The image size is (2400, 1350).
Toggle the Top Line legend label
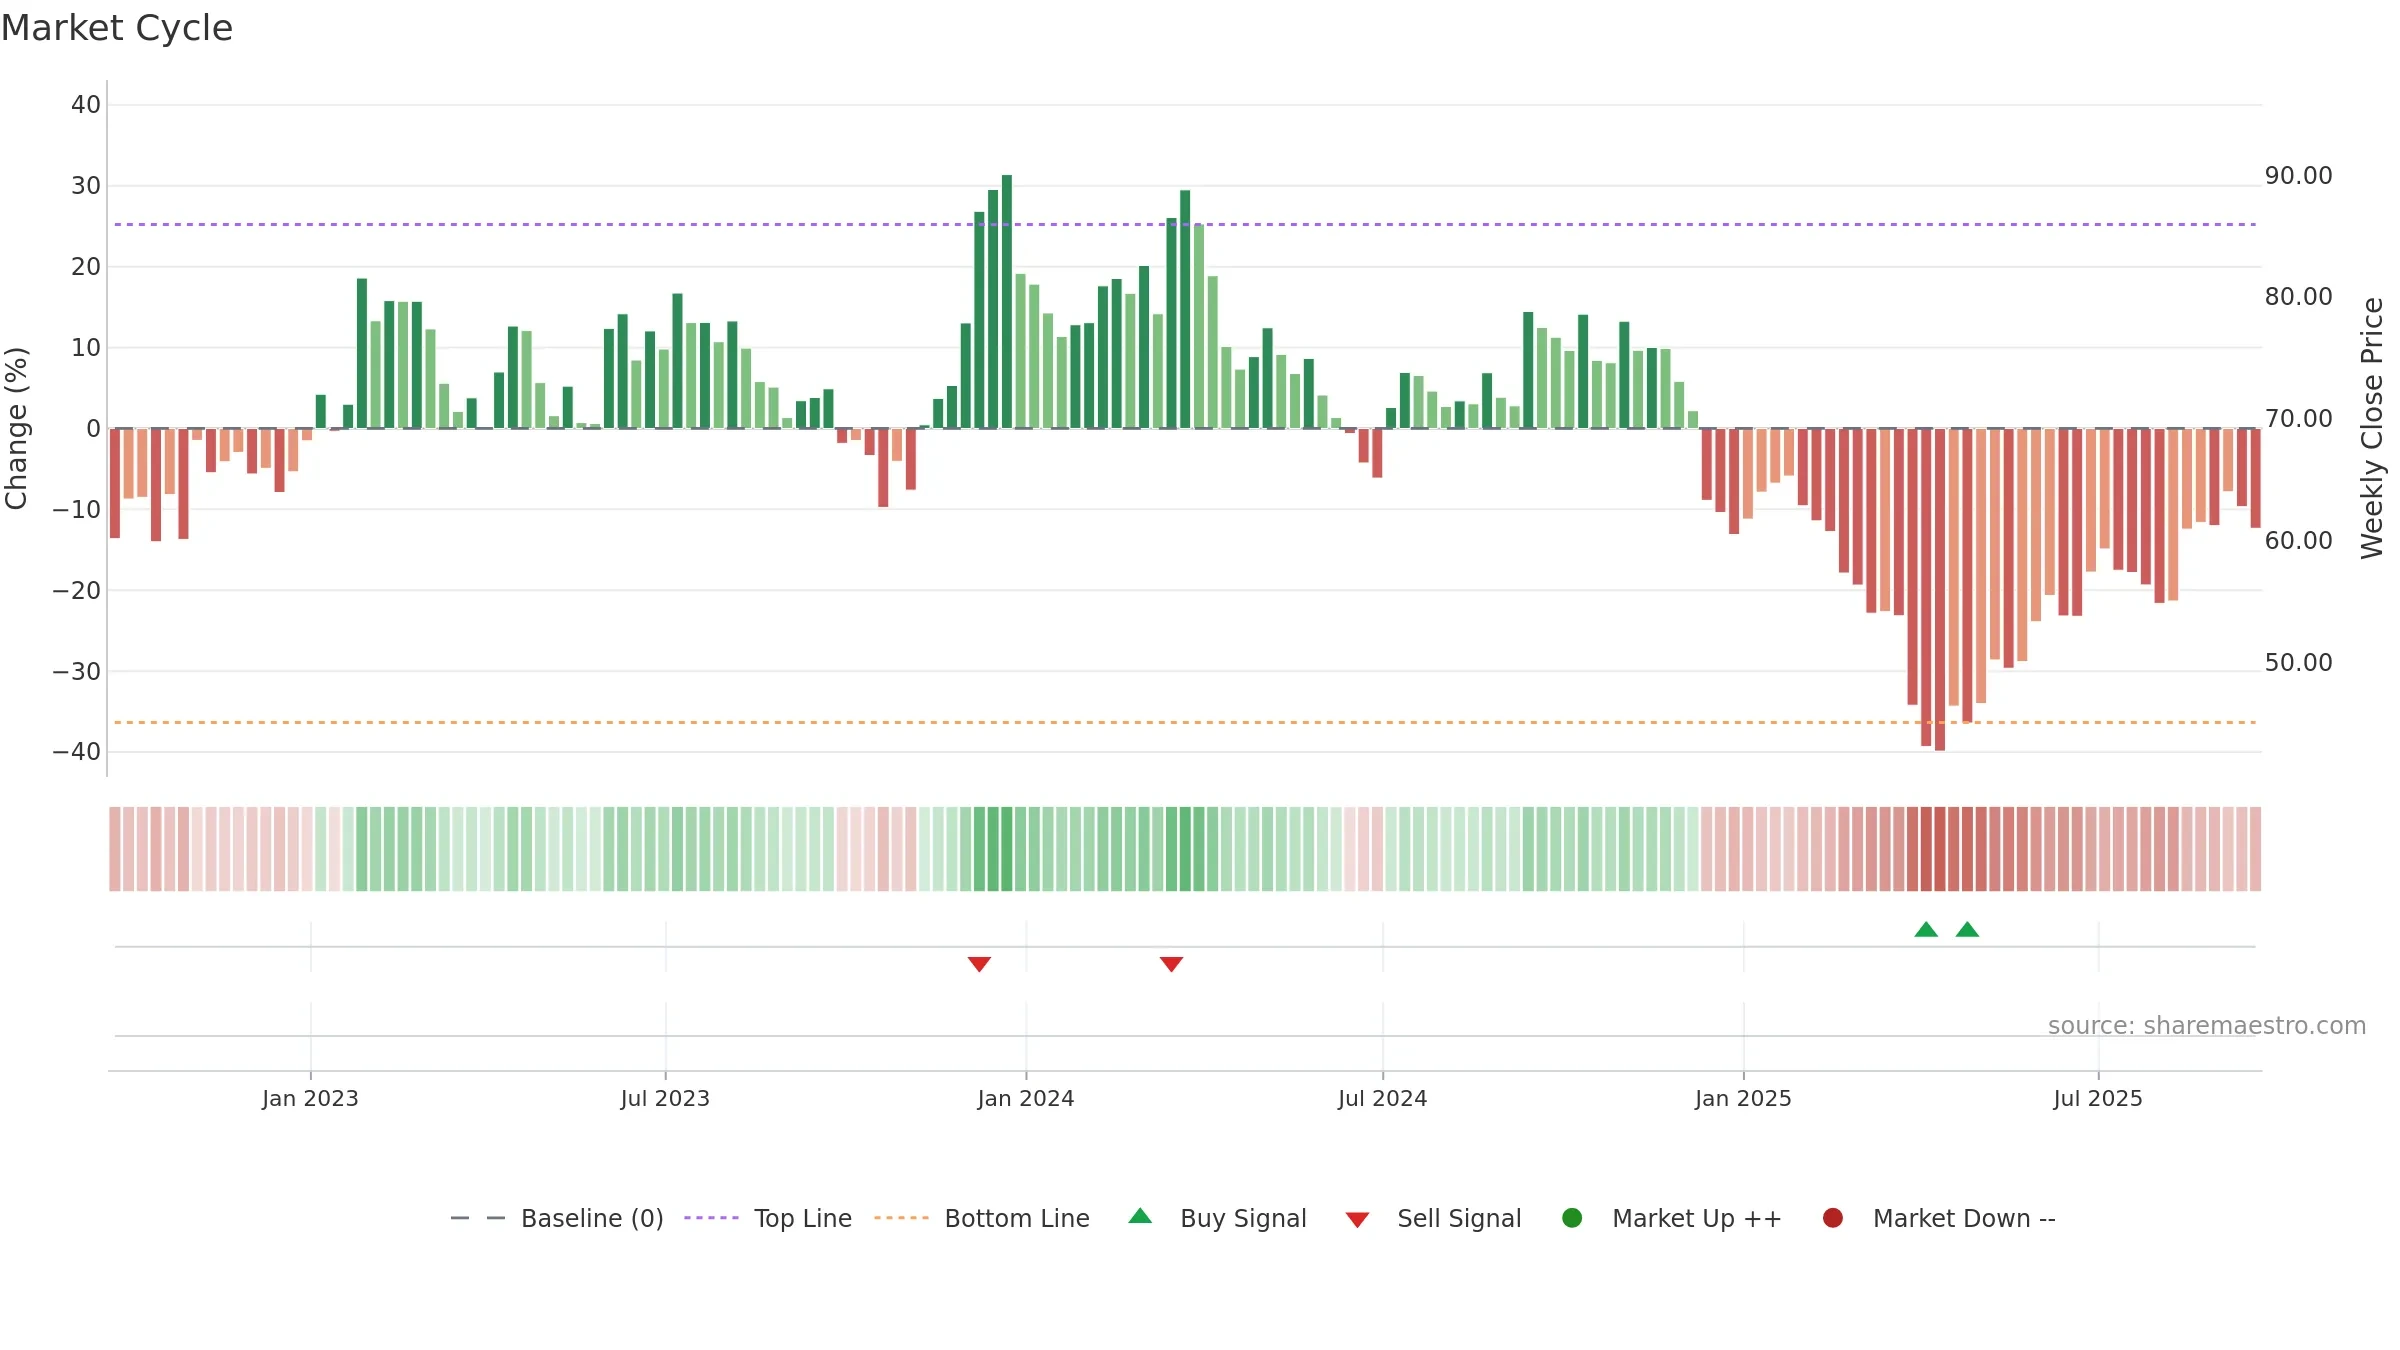pos(803,1219)
